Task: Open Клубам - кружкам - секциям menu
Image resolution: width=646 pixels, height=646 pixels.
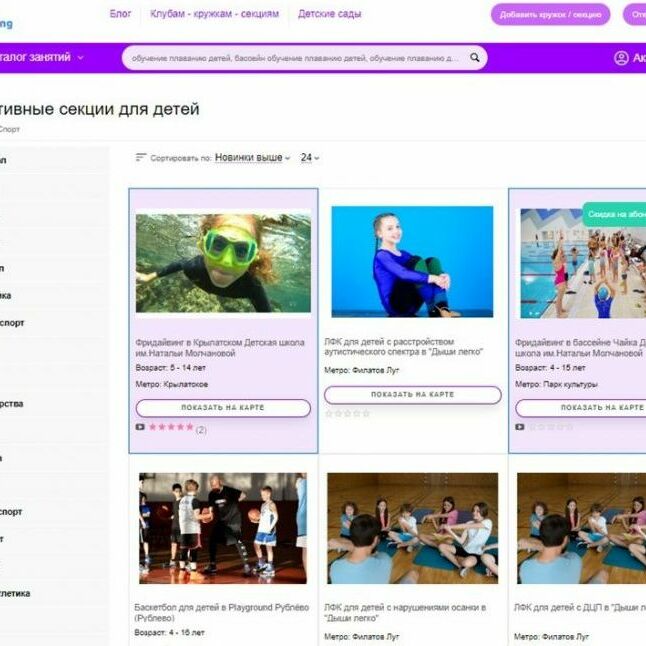Action: click(214, 14)
